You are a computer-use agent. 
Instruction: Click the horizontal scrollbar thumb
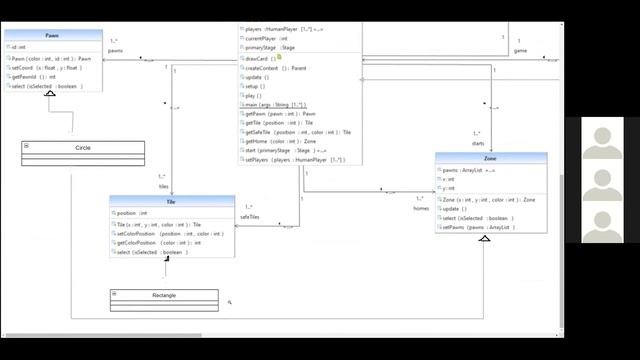(x=104, y=335)
